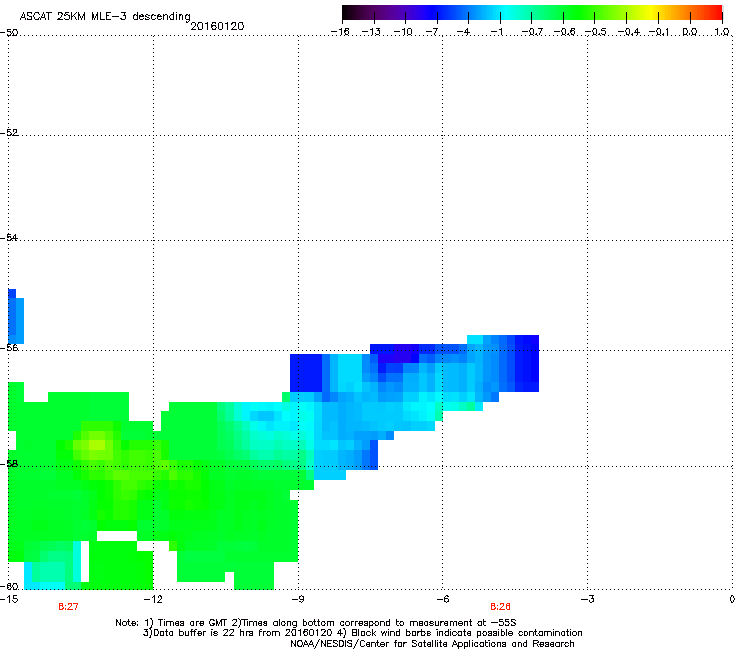Click the '-13' label on the color scale
740x650 pixels.
371,32
